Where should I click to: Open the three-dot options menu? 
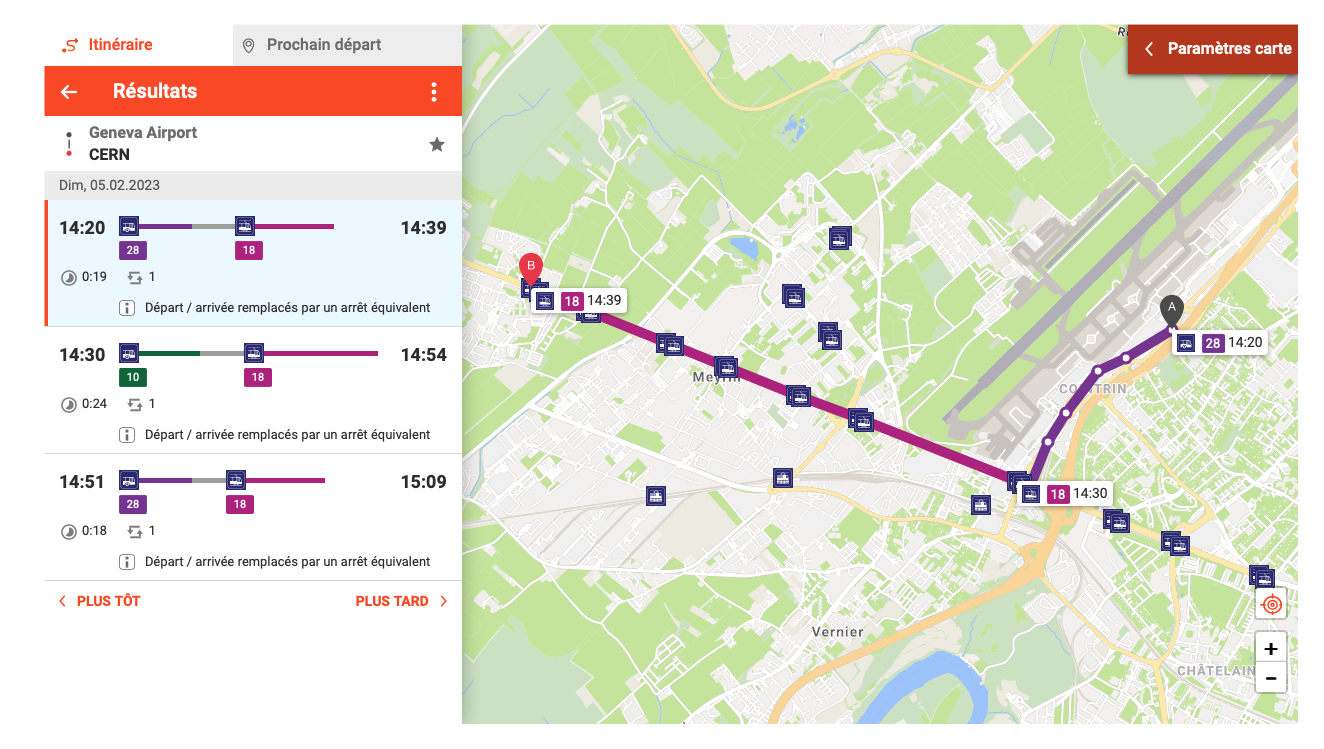click(434, 92)
